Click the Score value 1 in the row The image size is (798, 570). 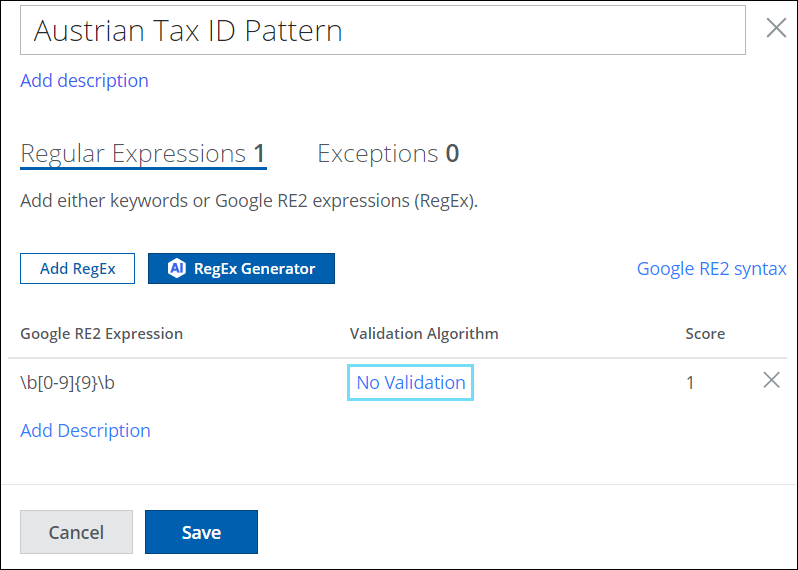690,382
